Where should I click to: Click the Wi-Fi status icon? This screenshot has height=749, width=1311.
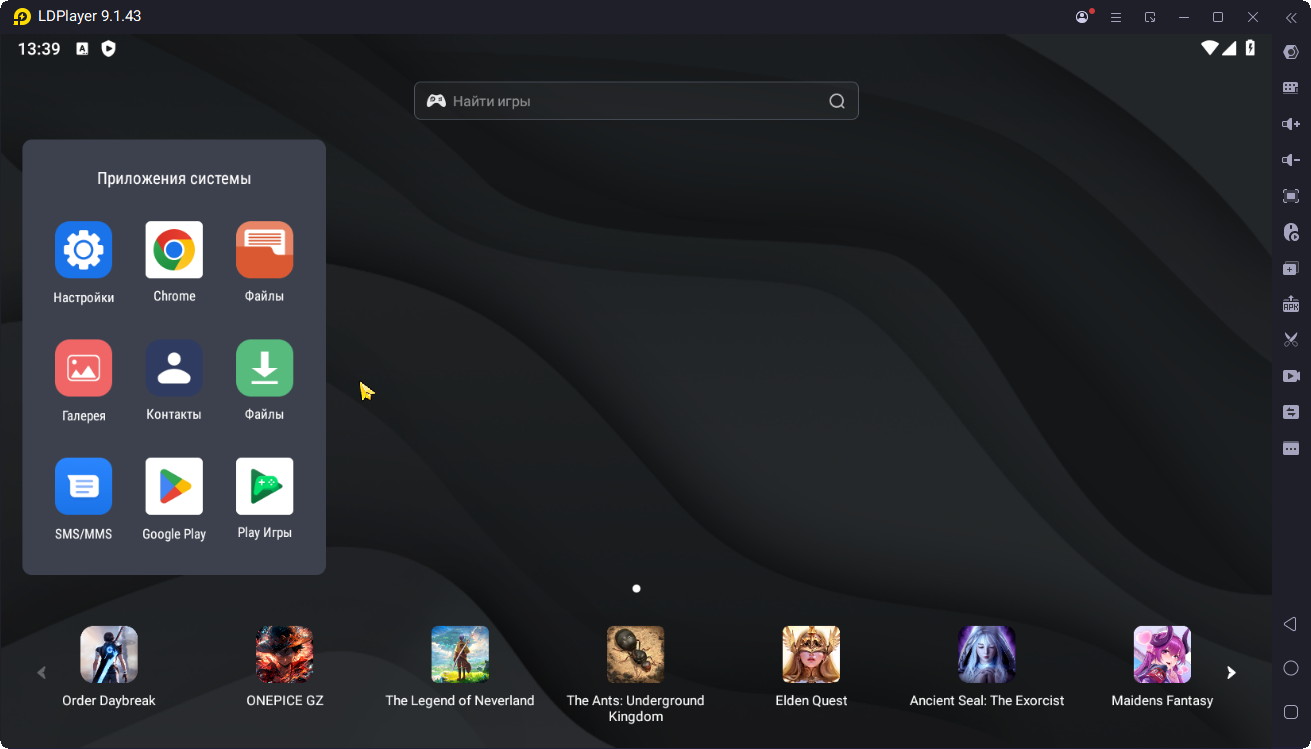point(1210,48)
